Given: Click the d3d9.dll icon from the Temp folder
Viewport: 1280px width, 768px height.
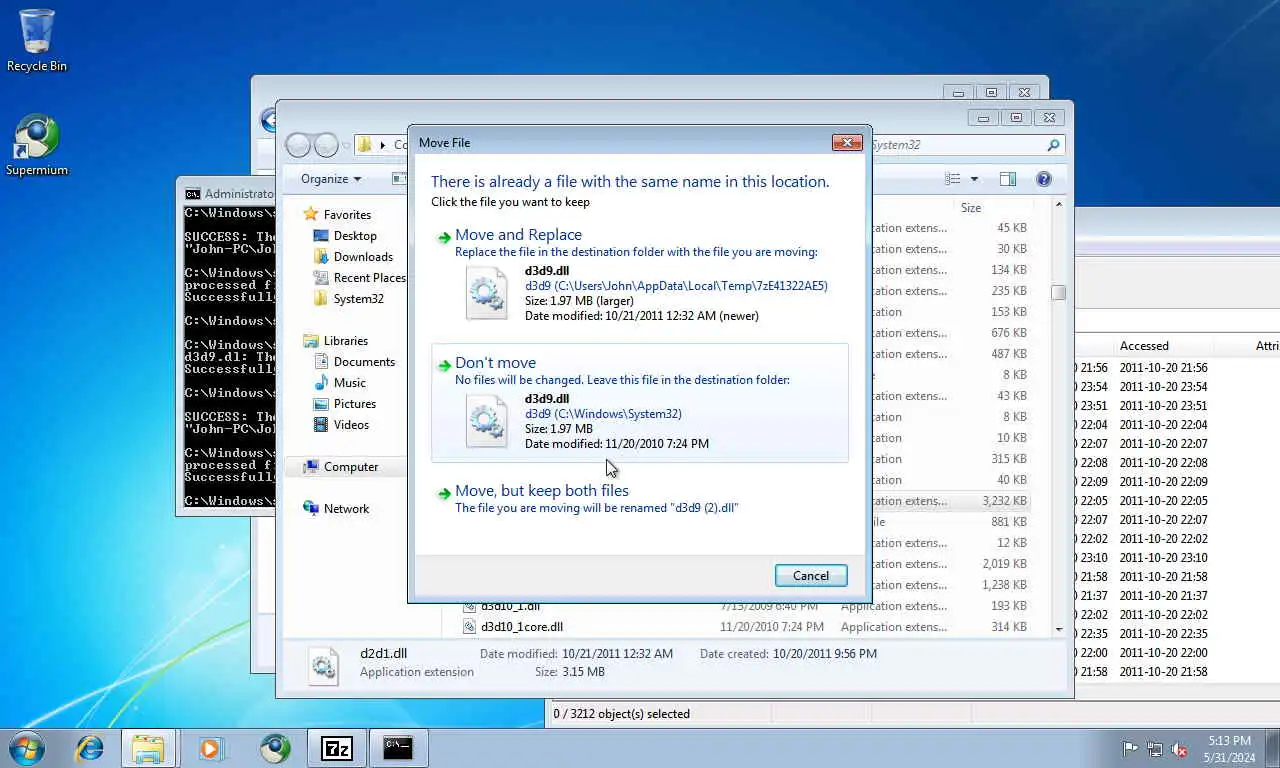Looking at the screenshot, I should coord(487,293).
